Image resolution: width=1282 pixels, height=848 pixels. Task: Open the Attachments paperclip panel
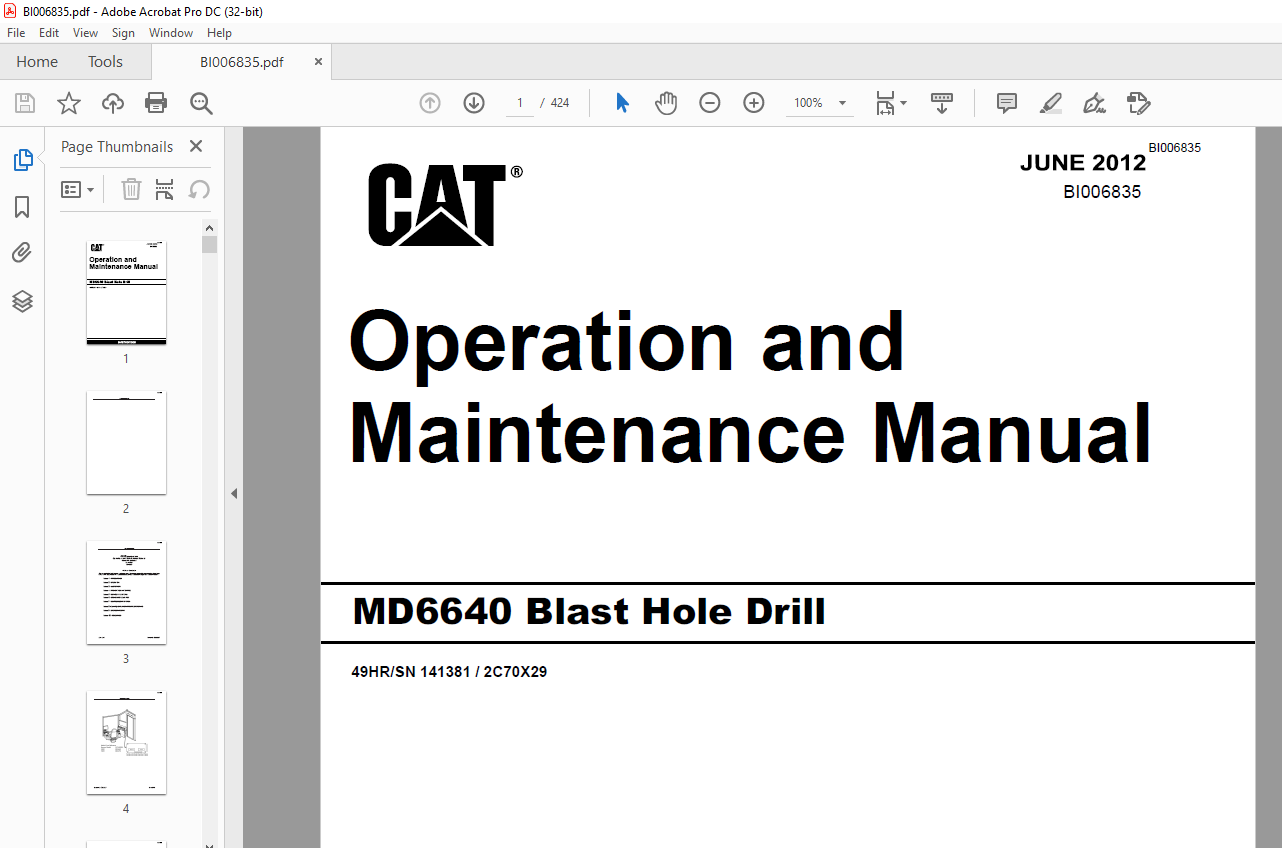coord(22,253)
